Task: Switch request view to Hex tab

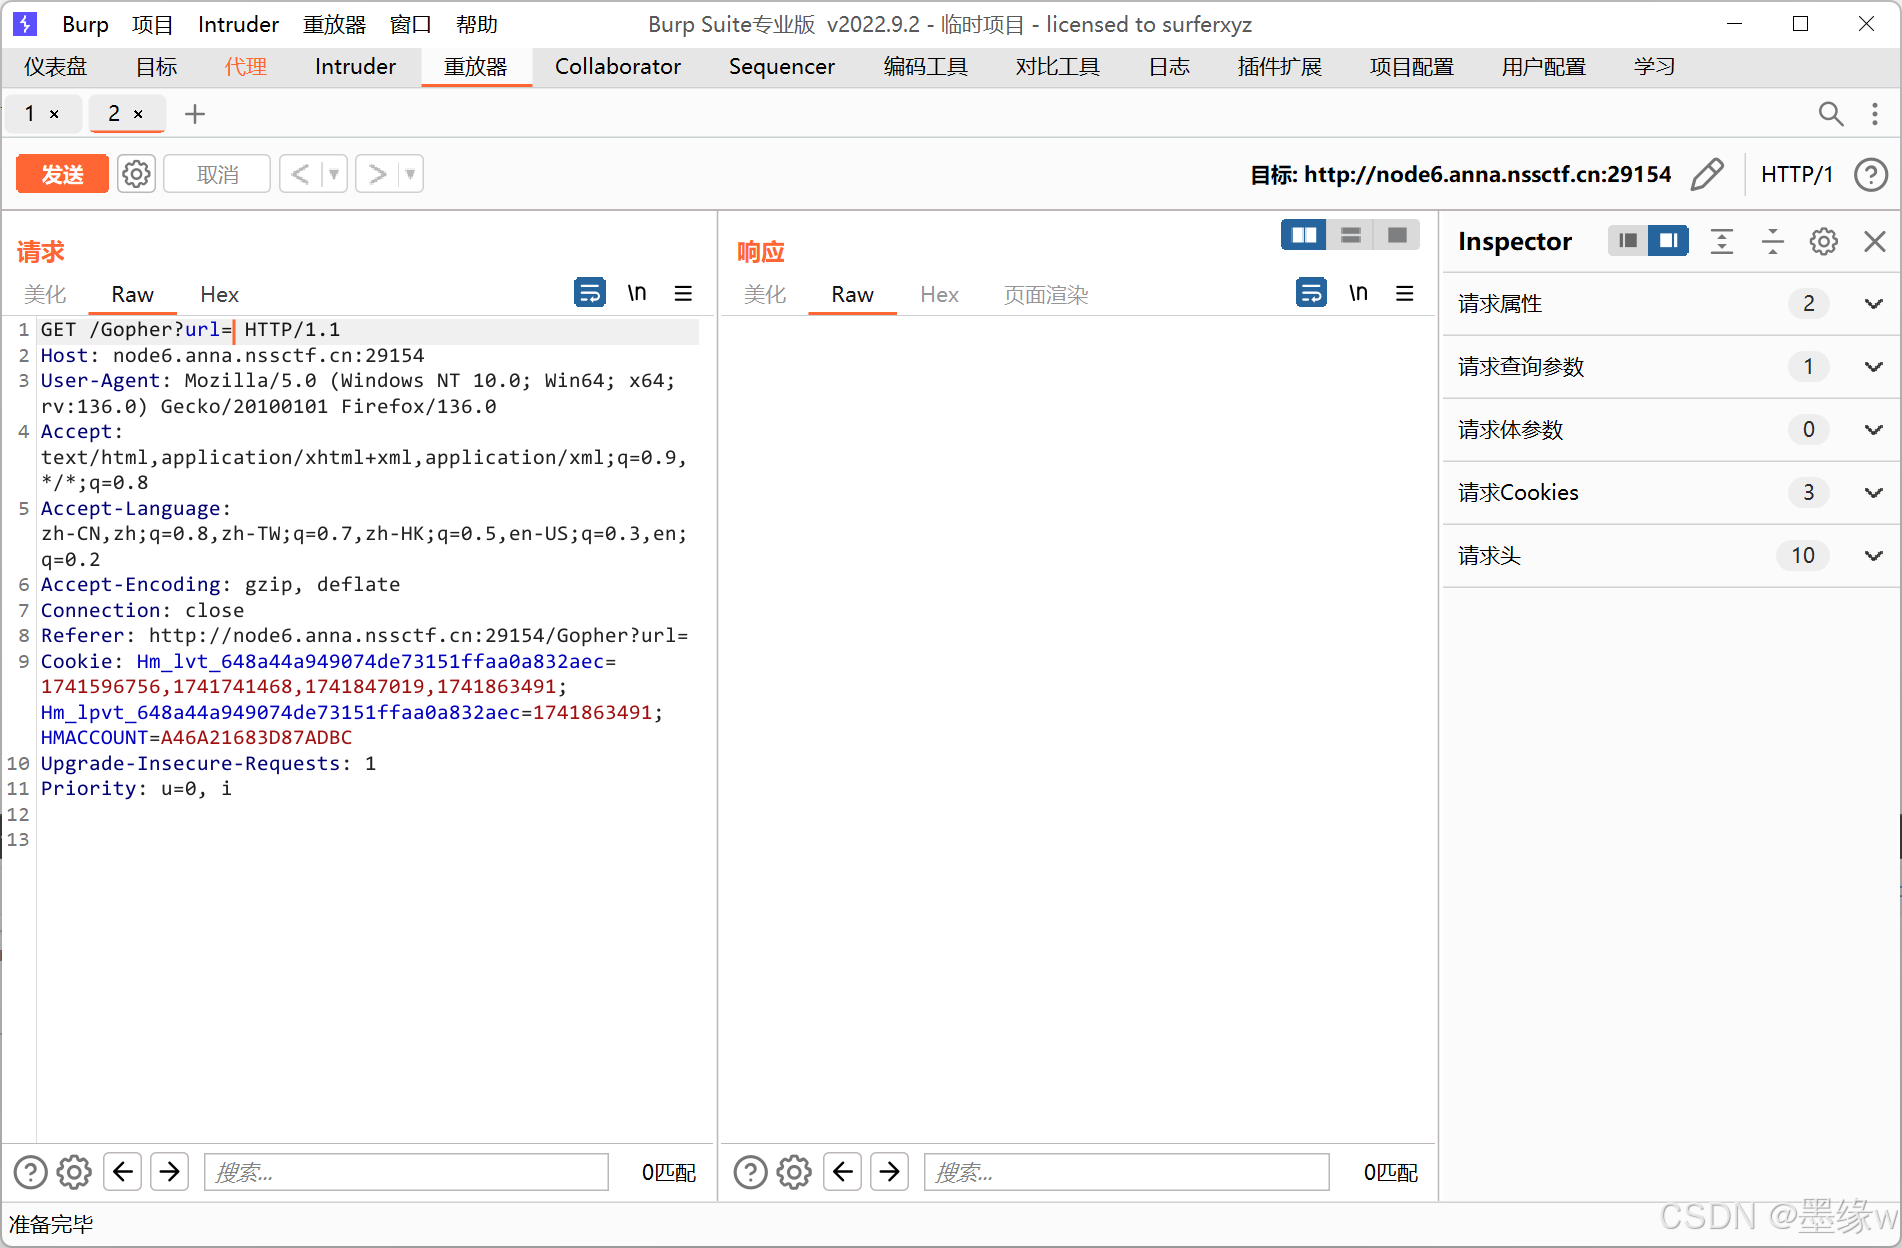Action: click(219, 294)
